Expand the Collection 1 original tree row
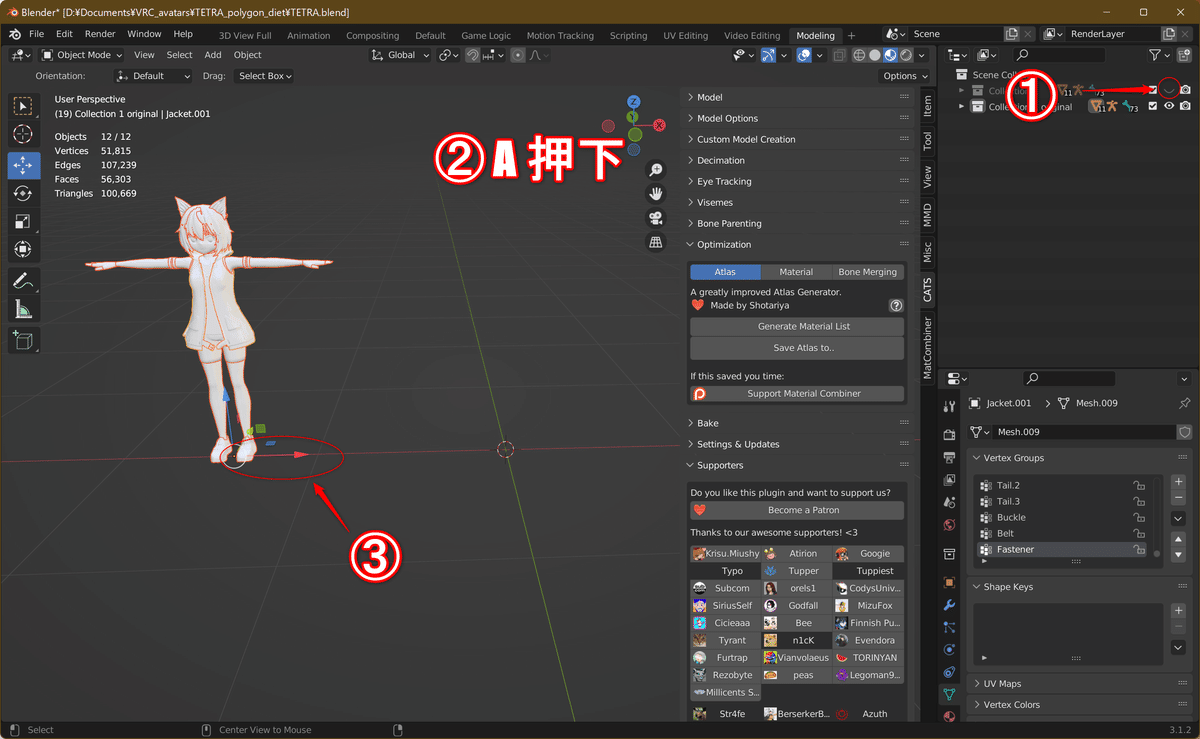 pyautogui.click(x=962, y=107)
